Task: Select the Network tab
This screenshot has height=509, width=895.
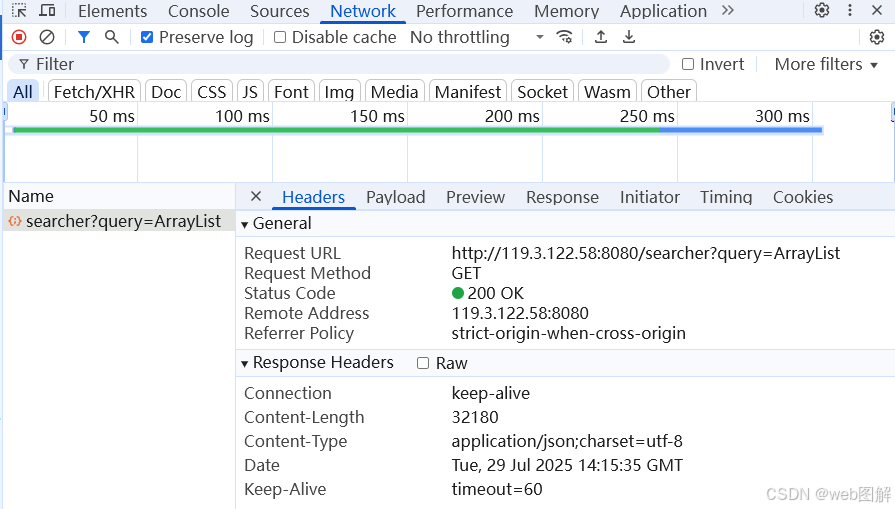Action: click(x=363, y=11)
